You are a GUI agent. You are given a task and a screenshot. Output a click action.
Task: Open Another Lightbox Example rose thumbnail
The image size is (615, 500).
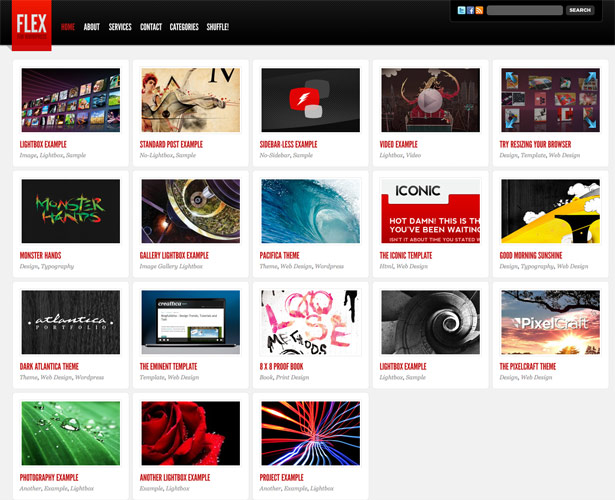pyautogui.click(x=191, y=433)
